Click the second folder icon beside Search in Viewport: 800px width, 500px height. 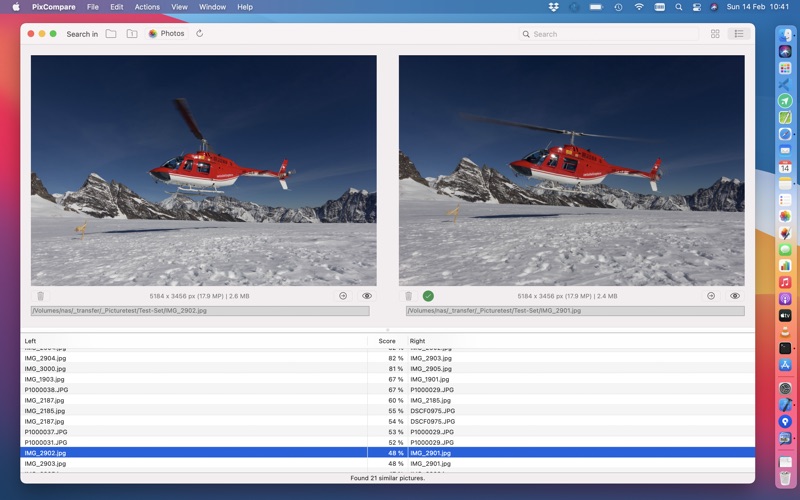pyautogui.click(x=132, y=34)
